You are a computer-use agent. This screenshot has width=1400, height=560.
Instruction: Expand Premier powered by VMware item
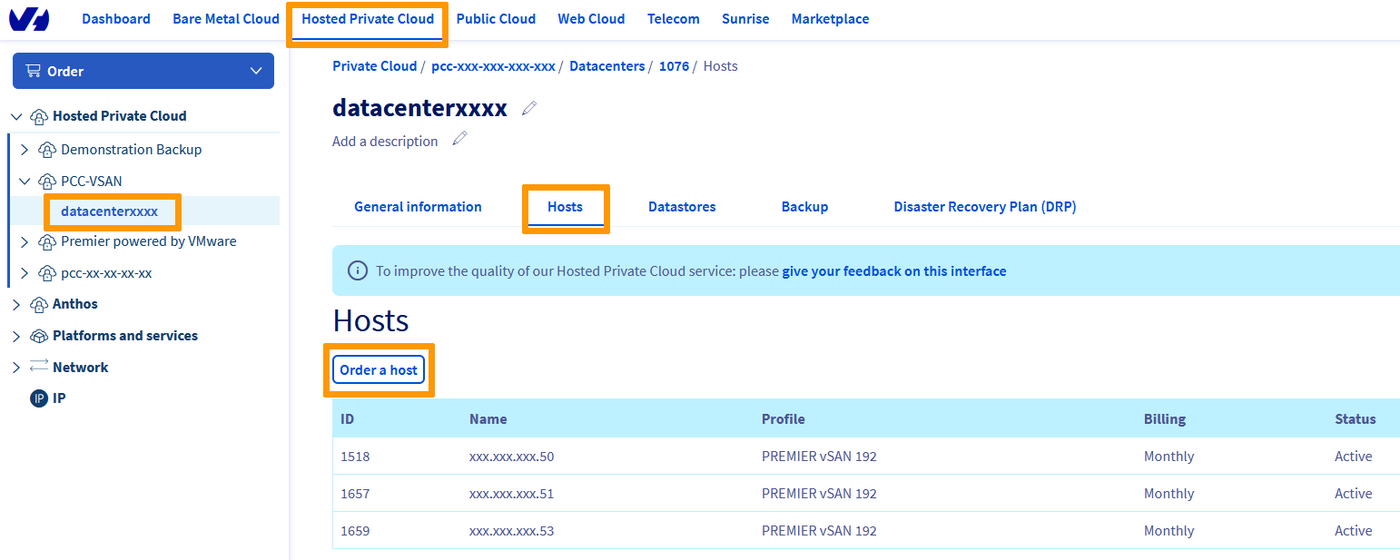pyautogui.click(x=25, y=242)
